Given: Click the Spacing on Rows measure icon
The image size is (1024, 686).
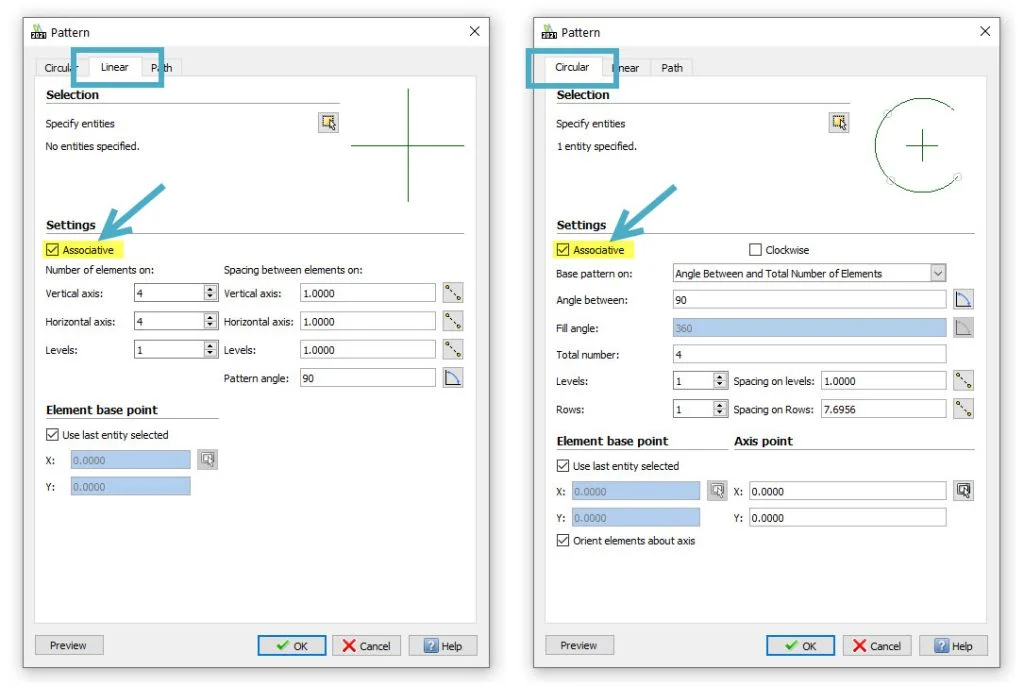Looking at the screenshot, I should 963,409.
